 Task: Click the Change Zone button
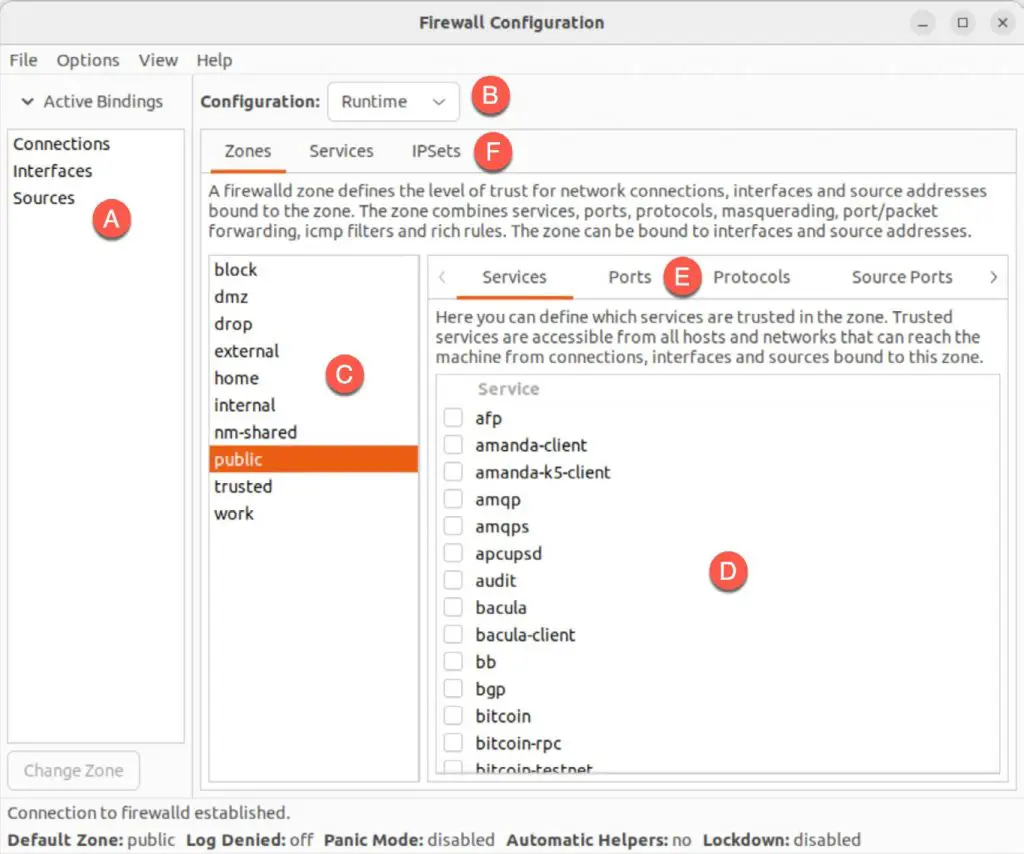(73, 770)
